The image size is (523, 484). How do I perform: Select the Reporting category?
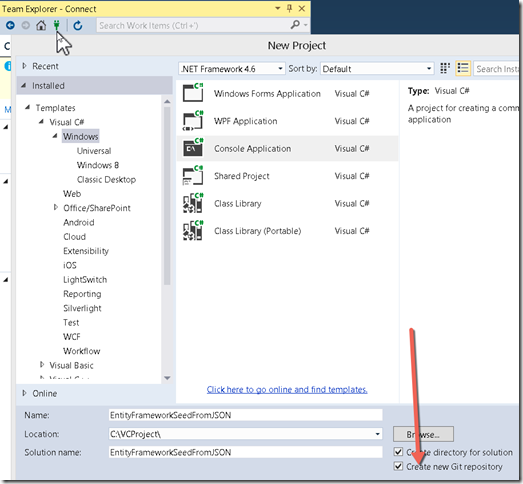pyautogui.click(x=82, y=294)
